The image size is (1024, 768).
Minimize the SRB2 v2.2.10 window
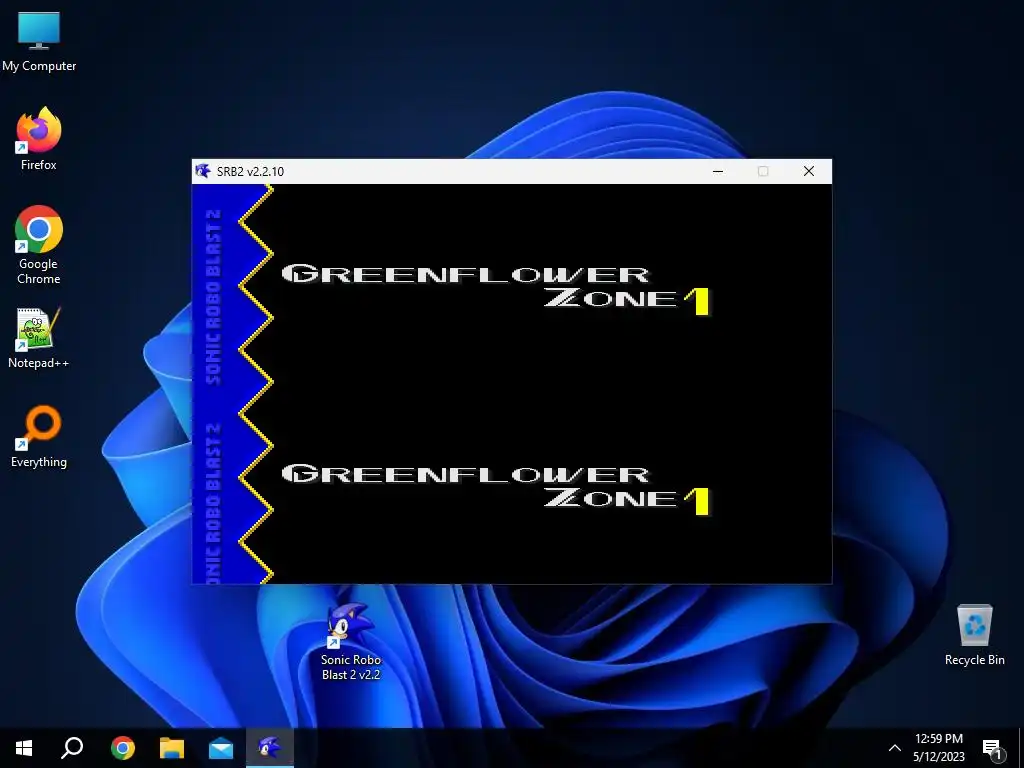click(x=718, y=171)
